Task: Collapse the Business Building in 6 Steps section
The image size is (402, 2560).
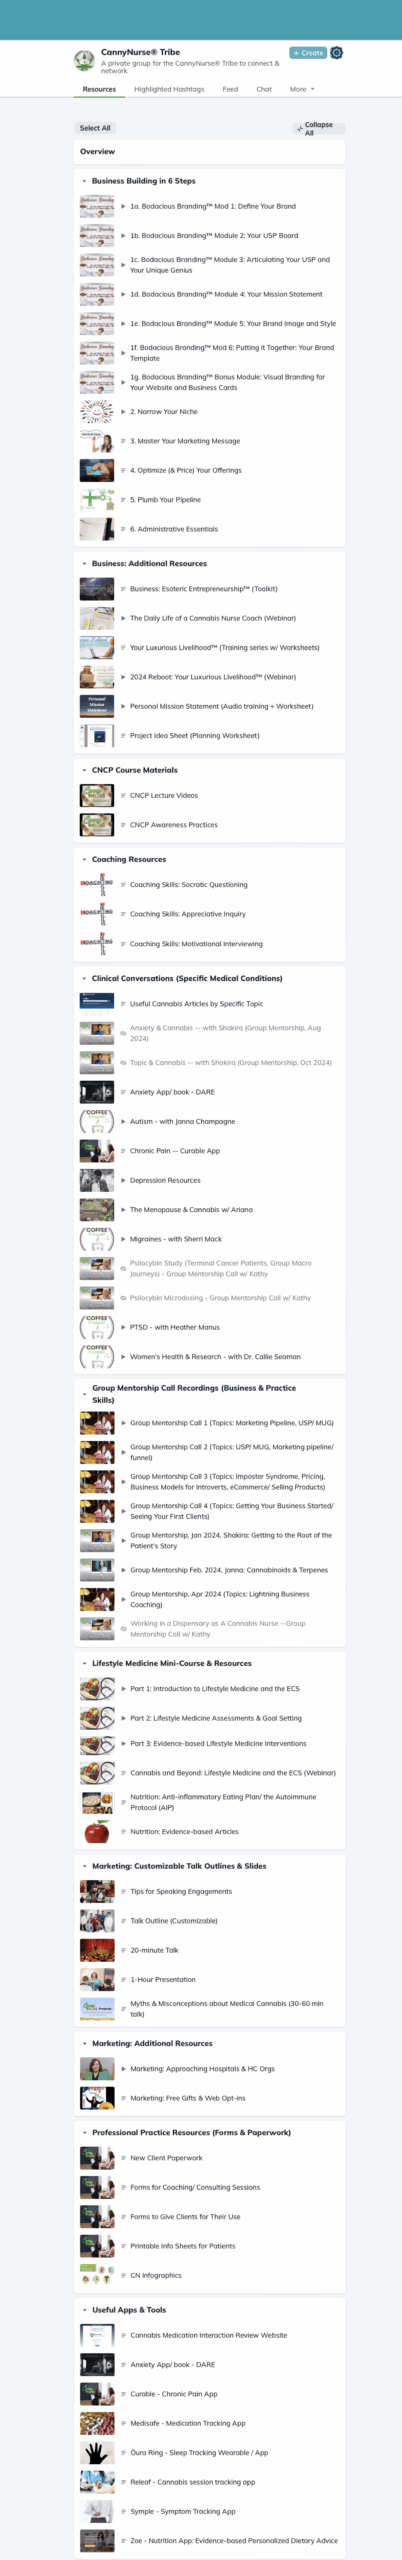Action: [84, 181]
